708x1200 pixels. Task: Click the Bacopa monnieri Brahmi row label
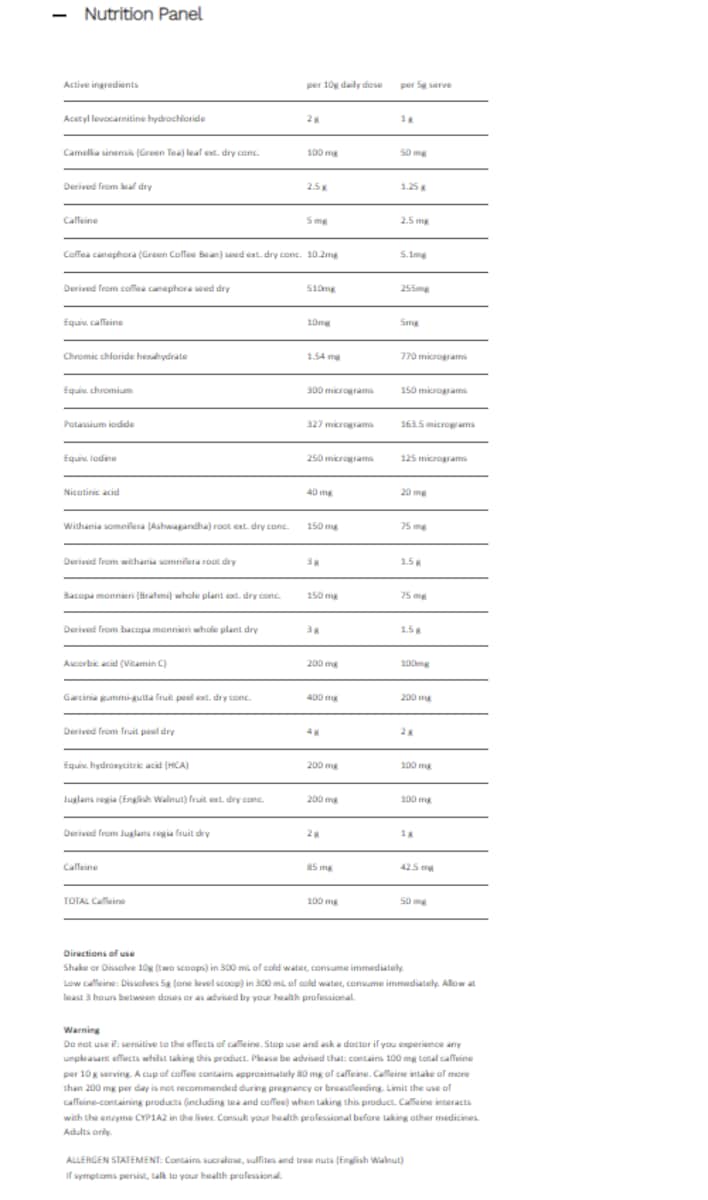coord(170,595)
